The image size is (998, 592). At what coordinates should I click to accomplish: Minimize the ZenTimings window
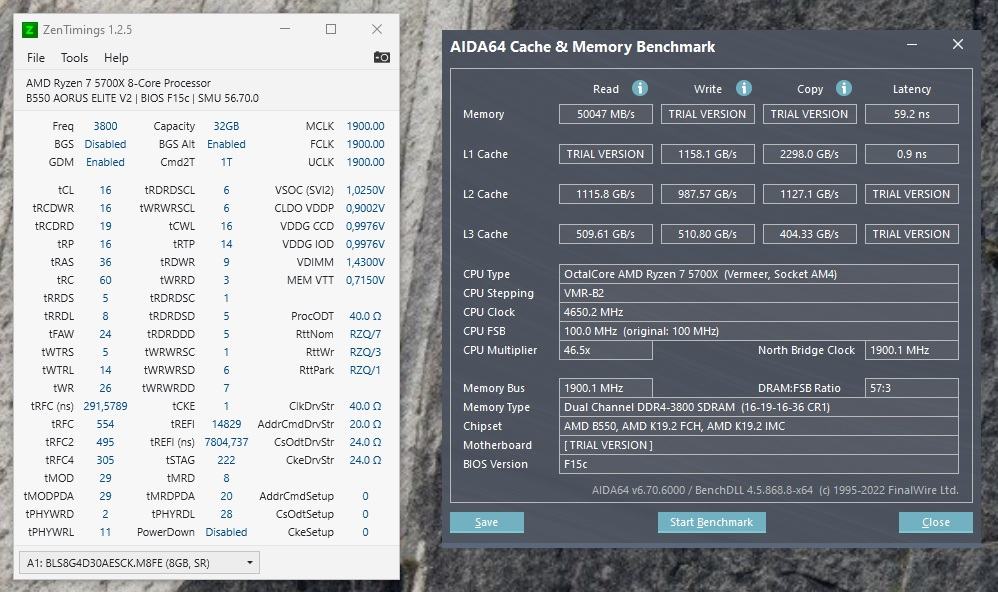[x=285, y=29]
